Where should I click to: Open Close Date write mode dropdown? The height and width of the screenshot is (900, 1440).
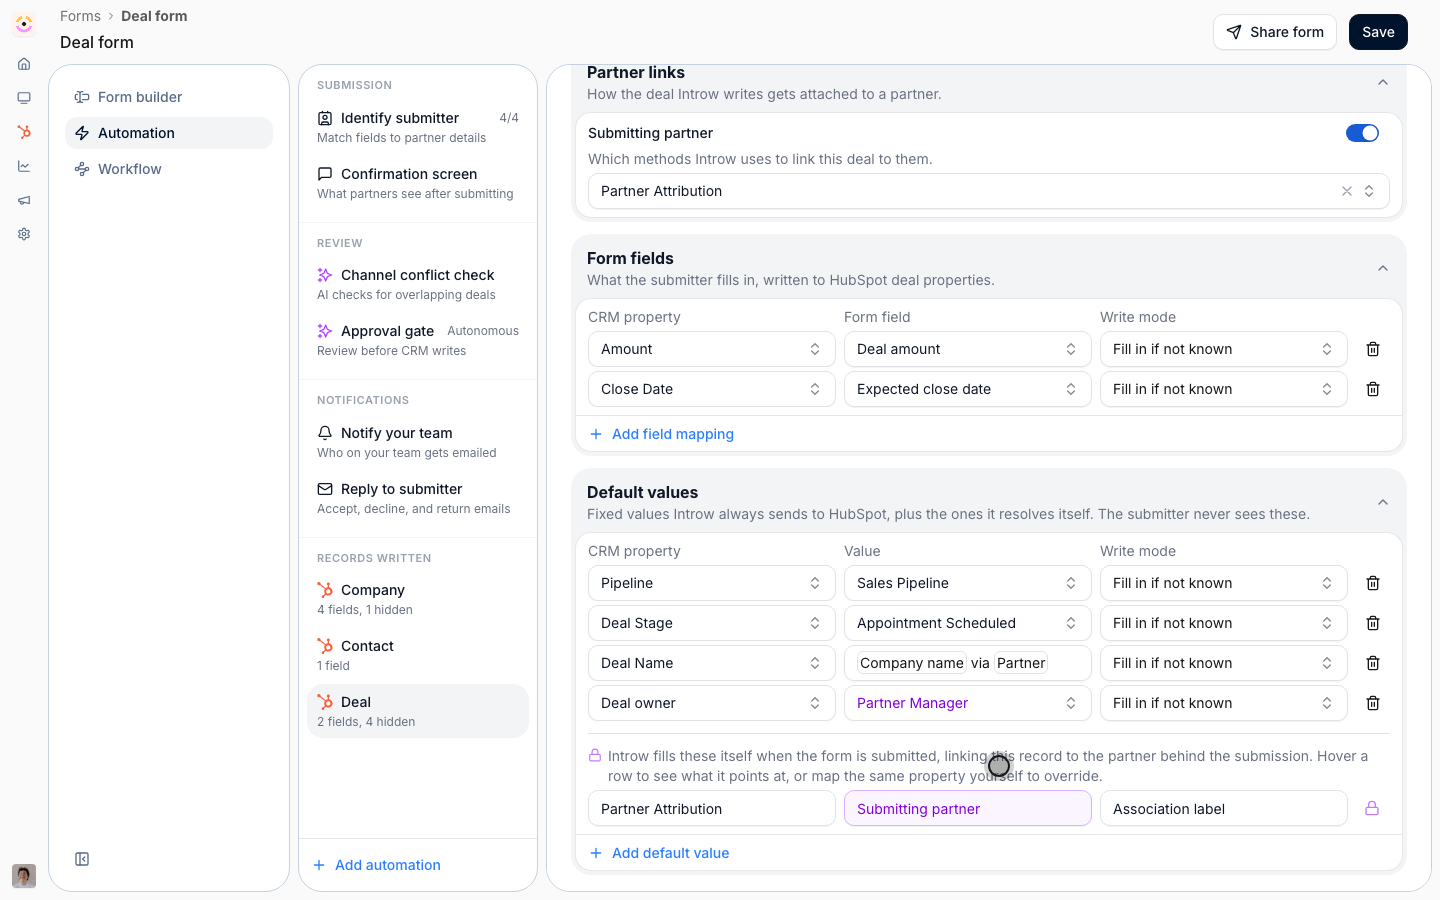point(1224,389)
